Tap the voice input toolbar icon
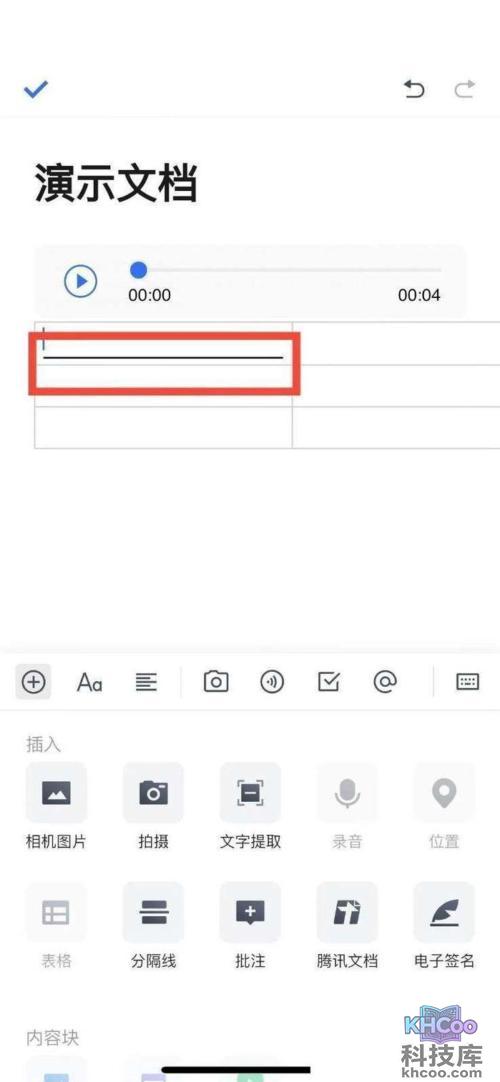 click(272, 682)
